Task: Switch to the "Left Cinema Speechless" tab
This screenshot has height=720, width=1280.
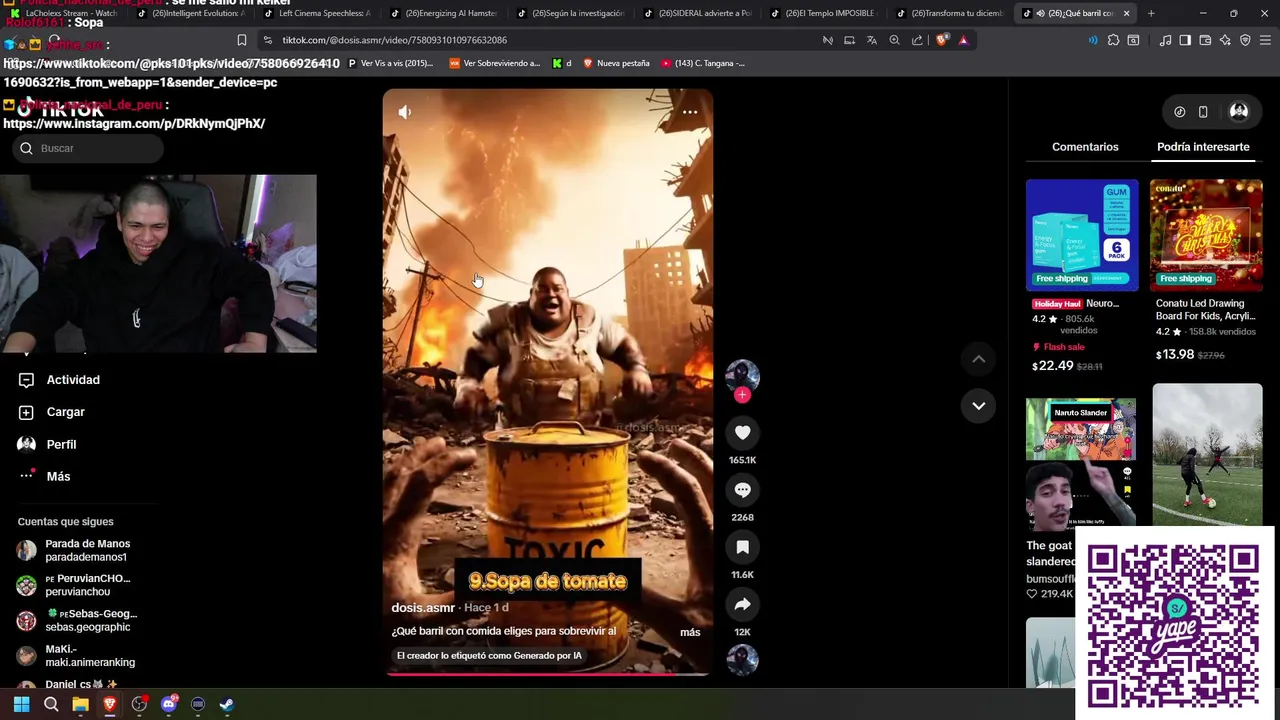Action: 316,13
